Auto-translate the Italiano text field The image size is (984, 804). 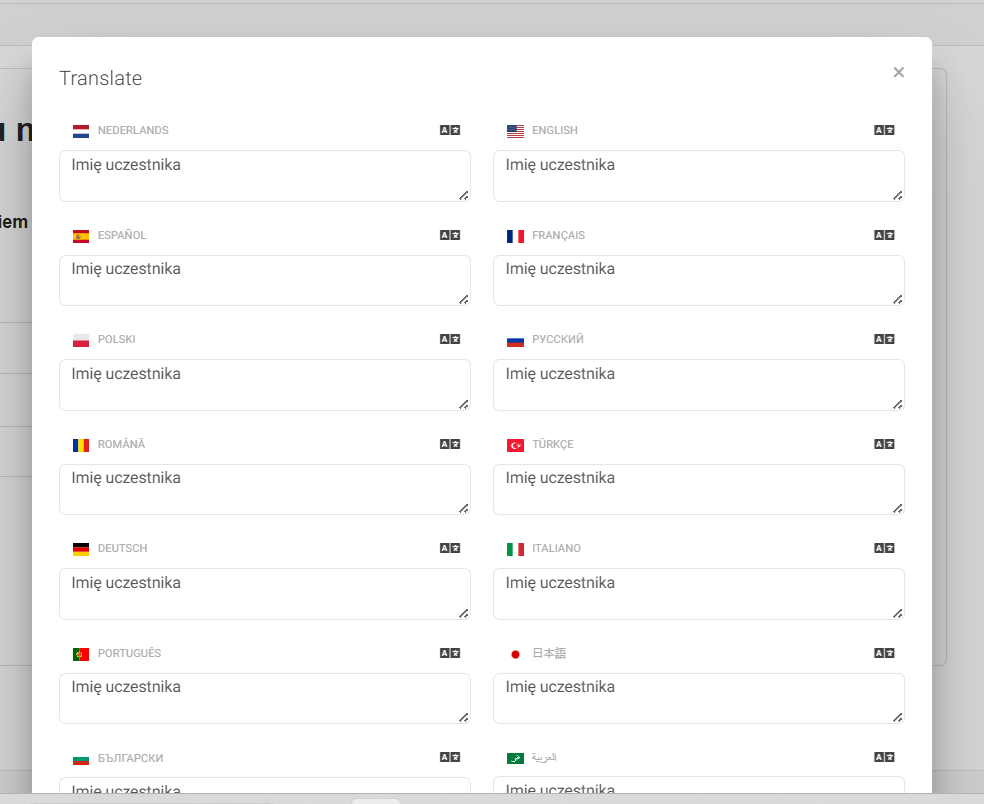pos(884,548)
